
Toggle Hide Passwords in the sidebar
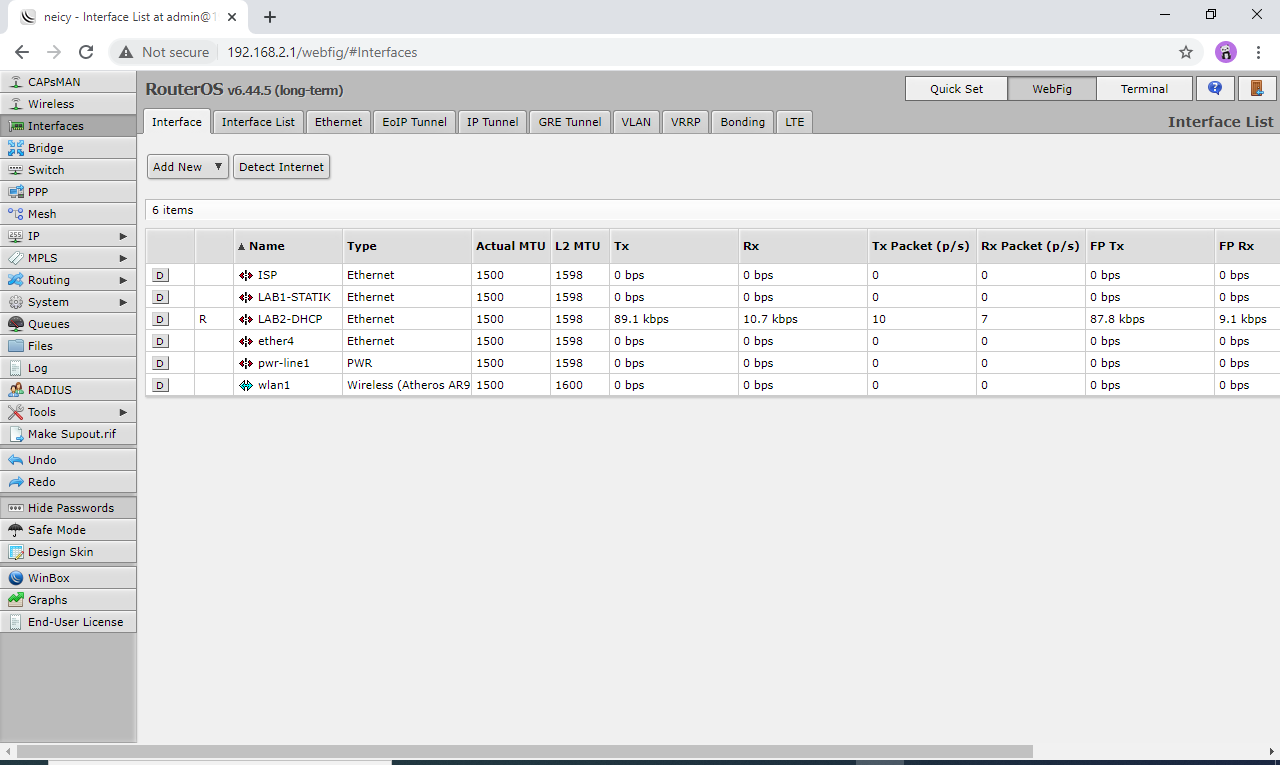pyautogui.click(x=68, y=508)
